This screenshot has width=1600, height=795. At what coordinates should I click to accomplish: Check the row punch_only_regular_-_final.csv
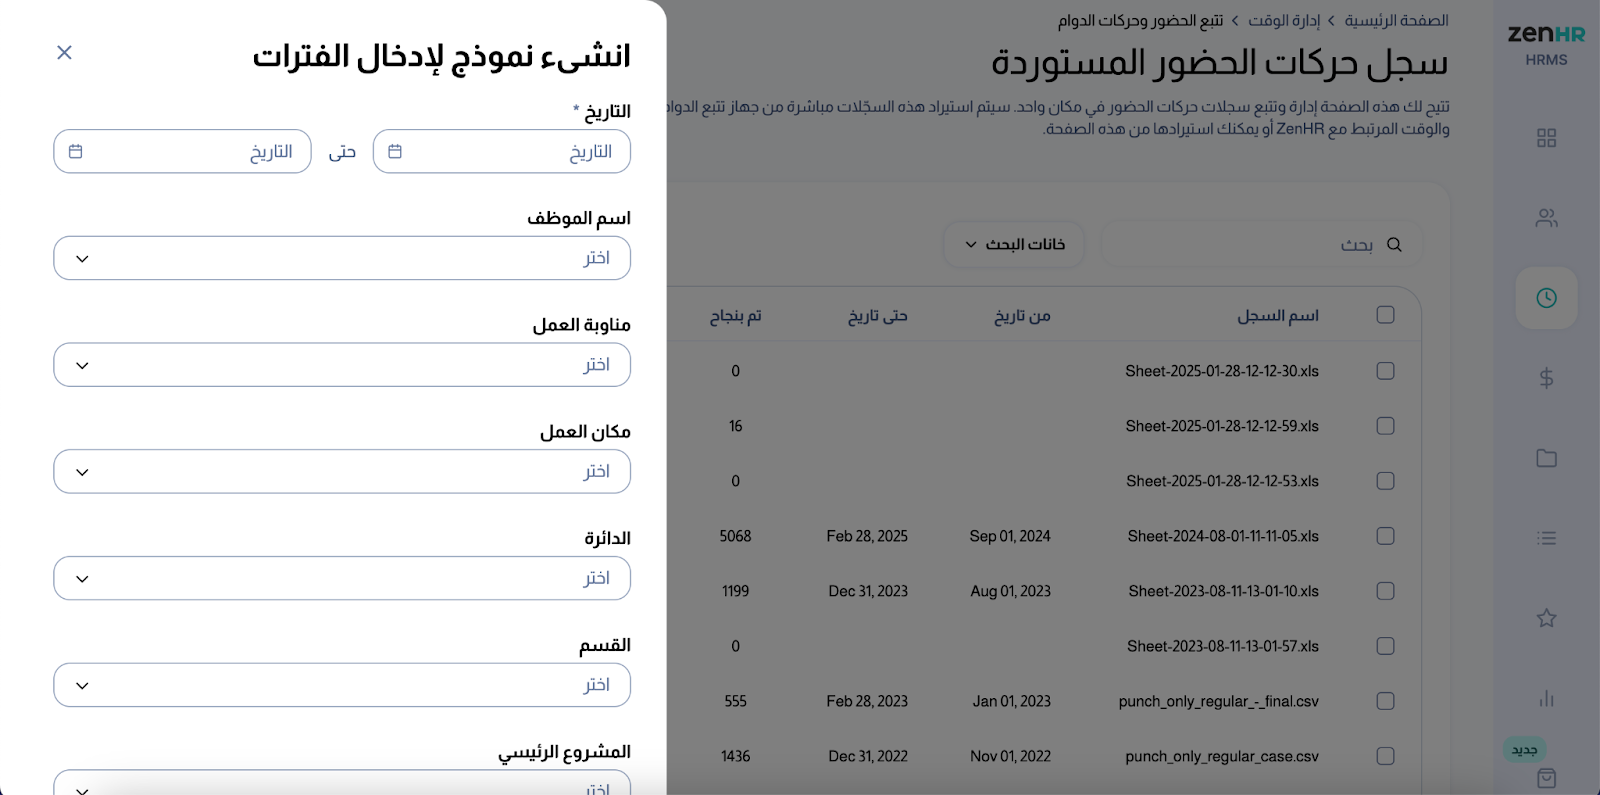(1385, 701)
